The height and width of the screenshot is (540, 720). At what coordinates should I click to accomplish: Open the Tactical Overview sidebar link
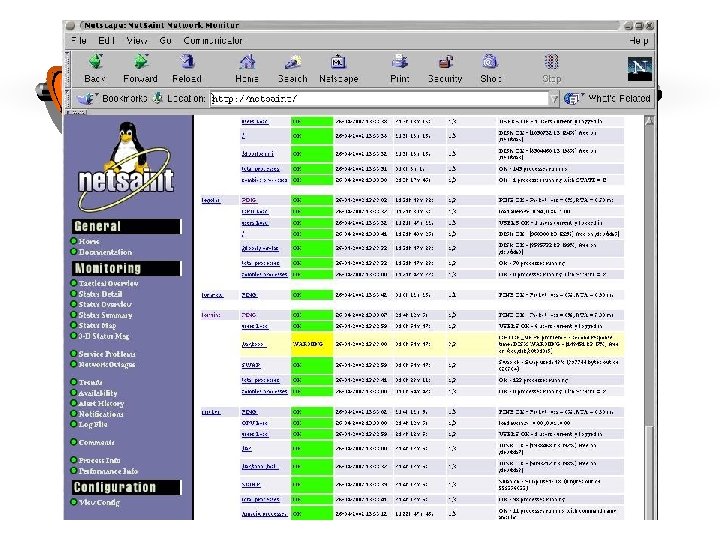108,283
